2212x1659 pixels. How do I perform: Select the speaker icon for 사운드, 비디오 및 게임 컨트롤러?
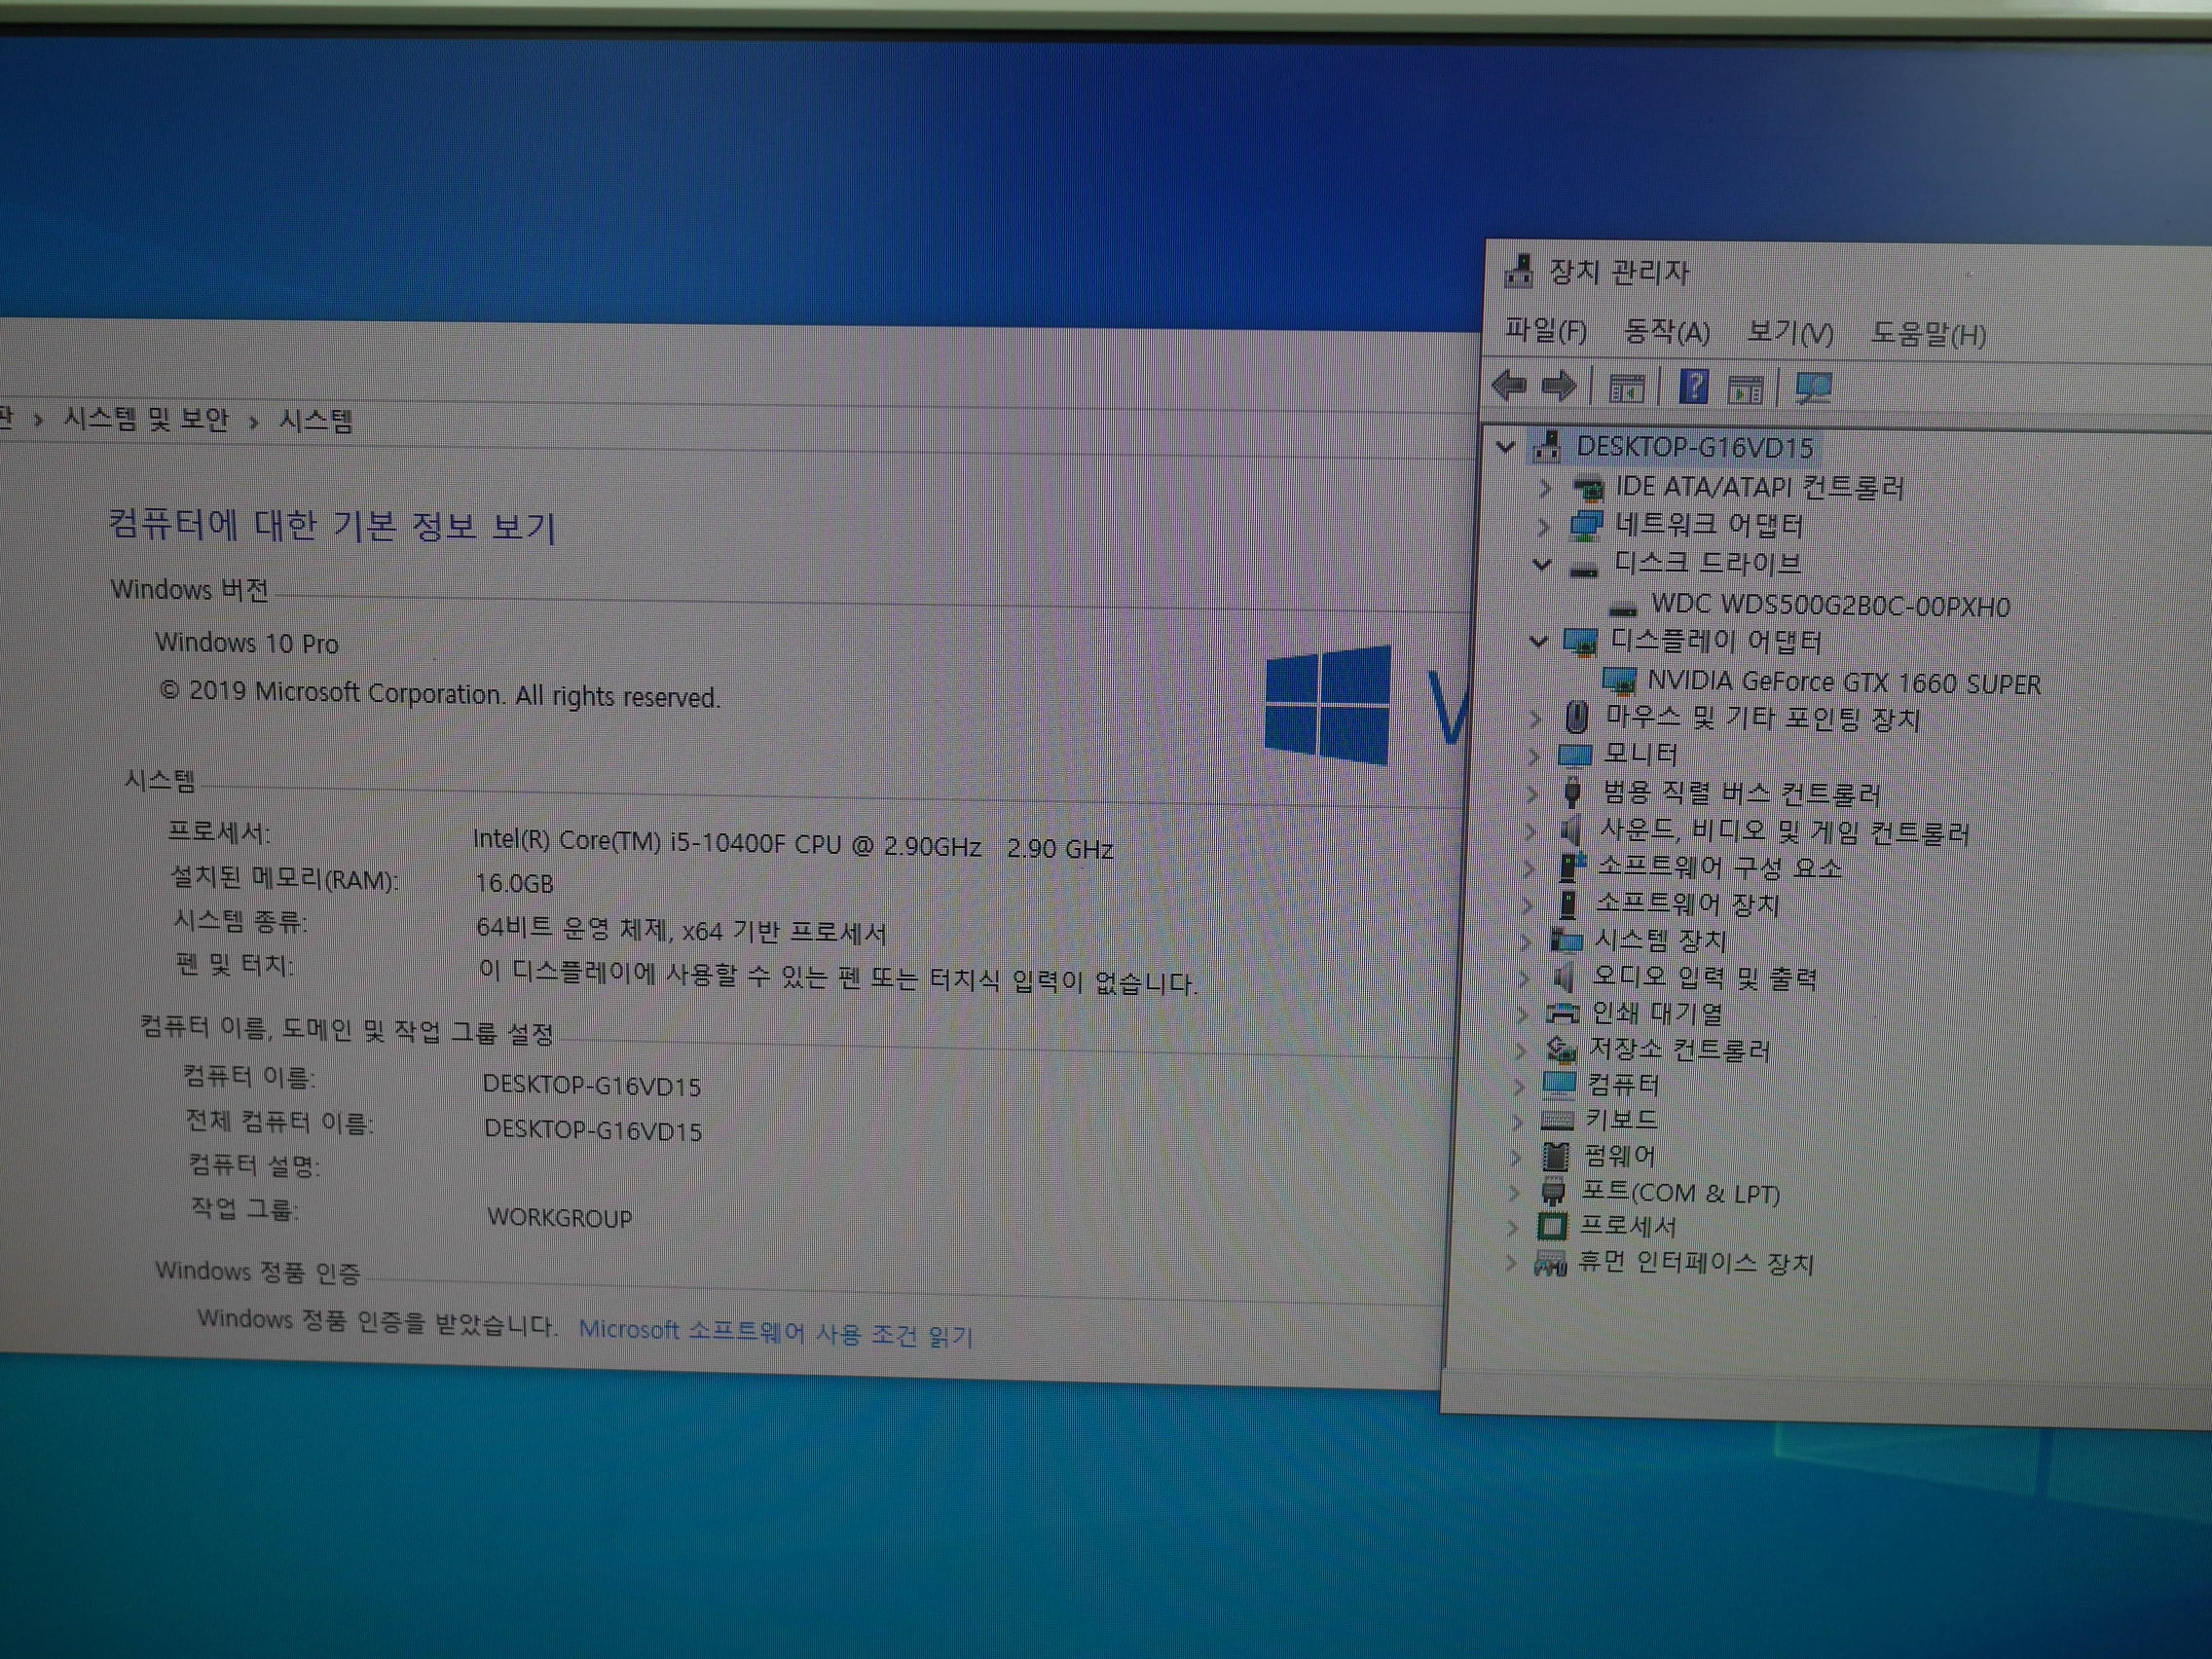point(1571,830)
